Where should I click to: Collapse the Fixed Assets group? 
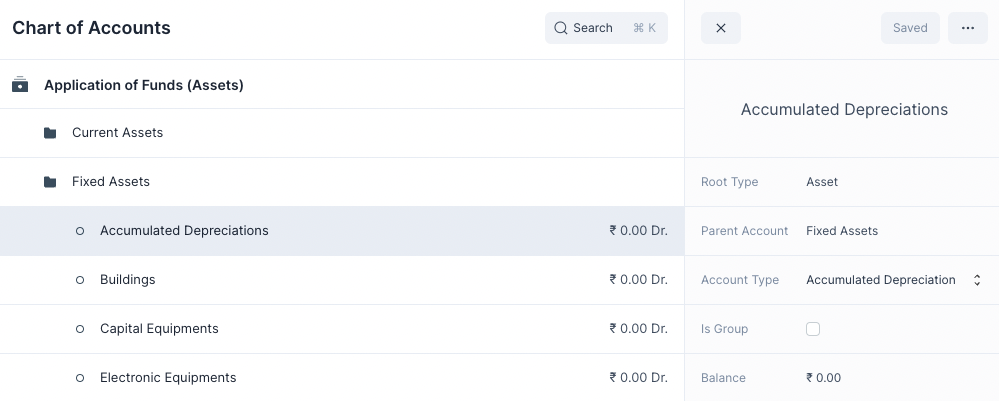(111, 182)
